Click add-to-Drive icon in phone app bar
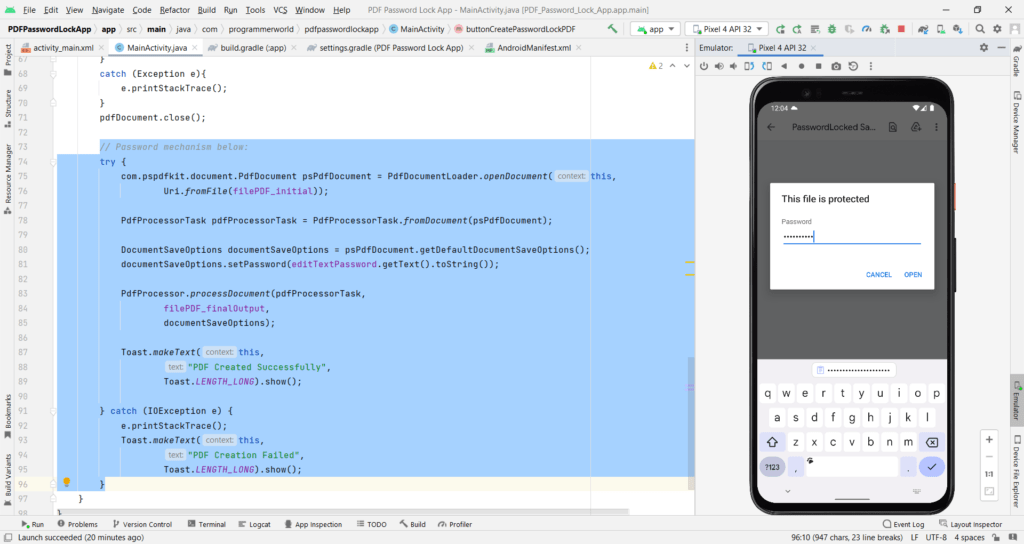Screen dimensions: 1024x544 coord(916,127)
